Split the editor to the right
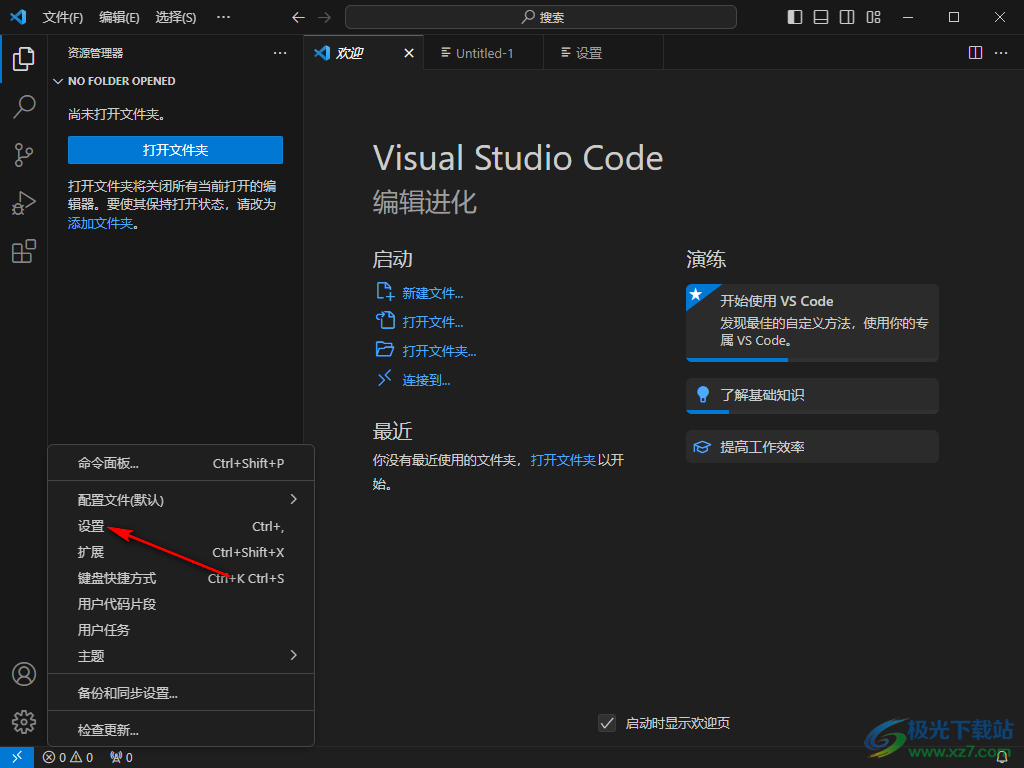Image resolution: width=1024 pixels, height=768 pixels. (x=975, y=53)
